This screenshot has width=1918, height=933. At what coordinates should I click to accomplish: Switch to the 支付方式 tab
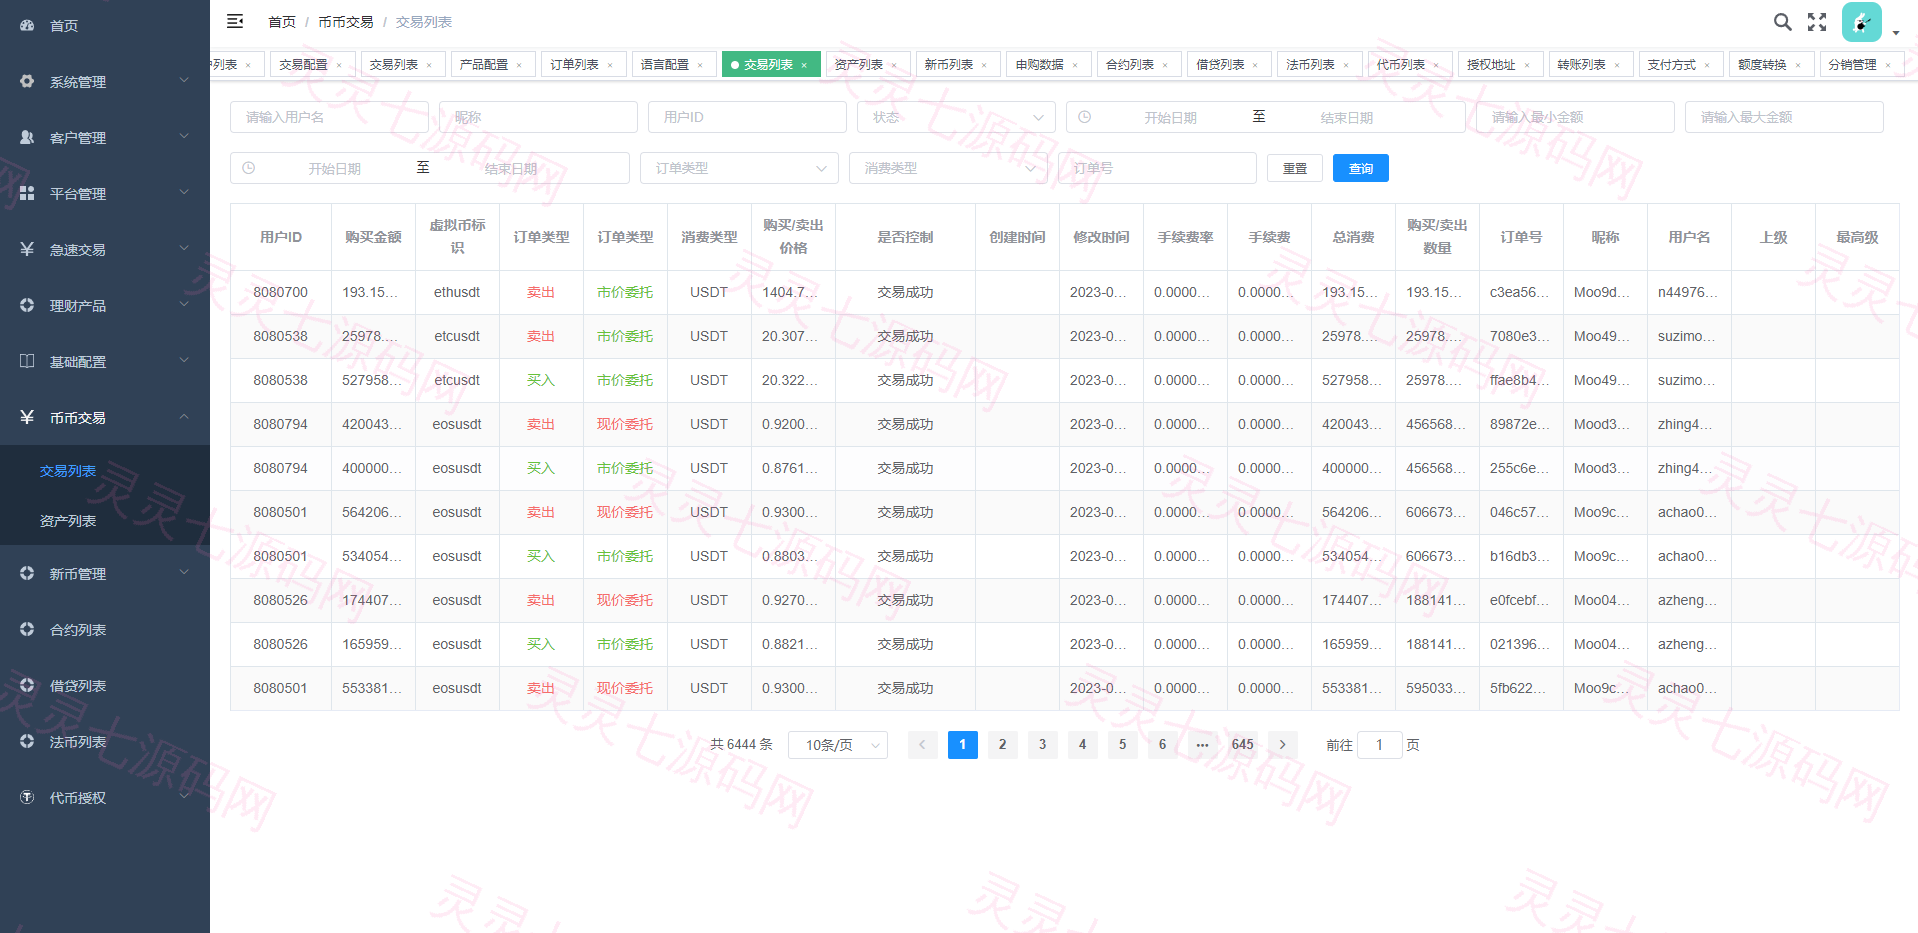click(x=1680, y=64)
